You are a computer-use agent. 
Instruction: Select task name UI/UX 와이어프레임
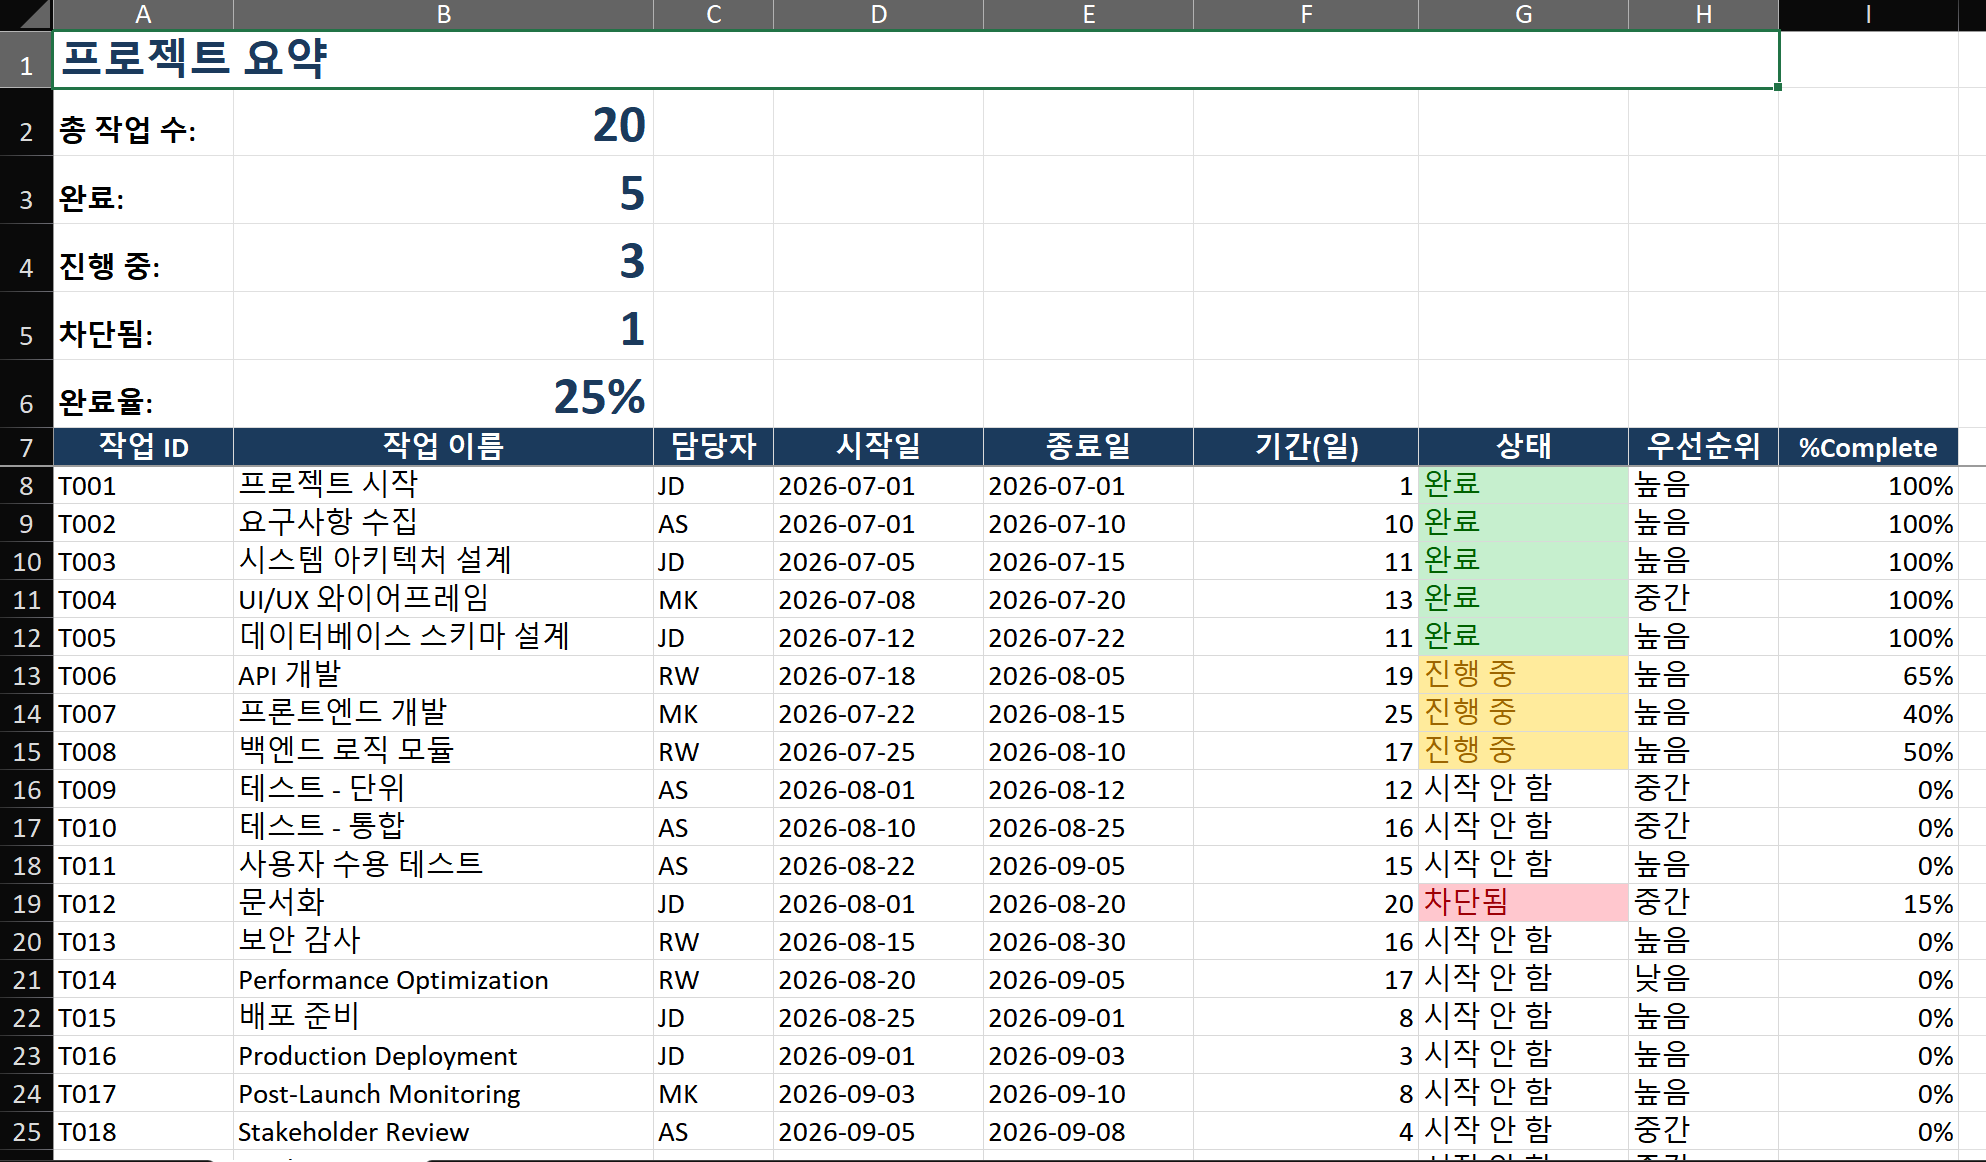click(443, 599)
